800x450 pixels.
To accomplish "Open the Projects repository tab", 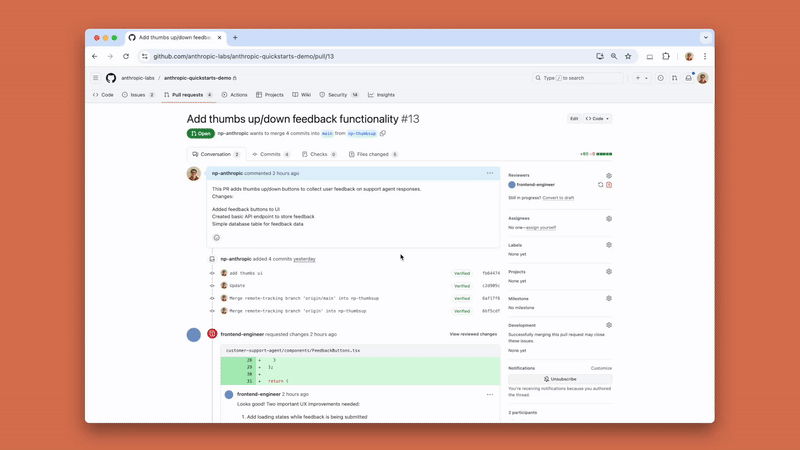I will [270, 95].
